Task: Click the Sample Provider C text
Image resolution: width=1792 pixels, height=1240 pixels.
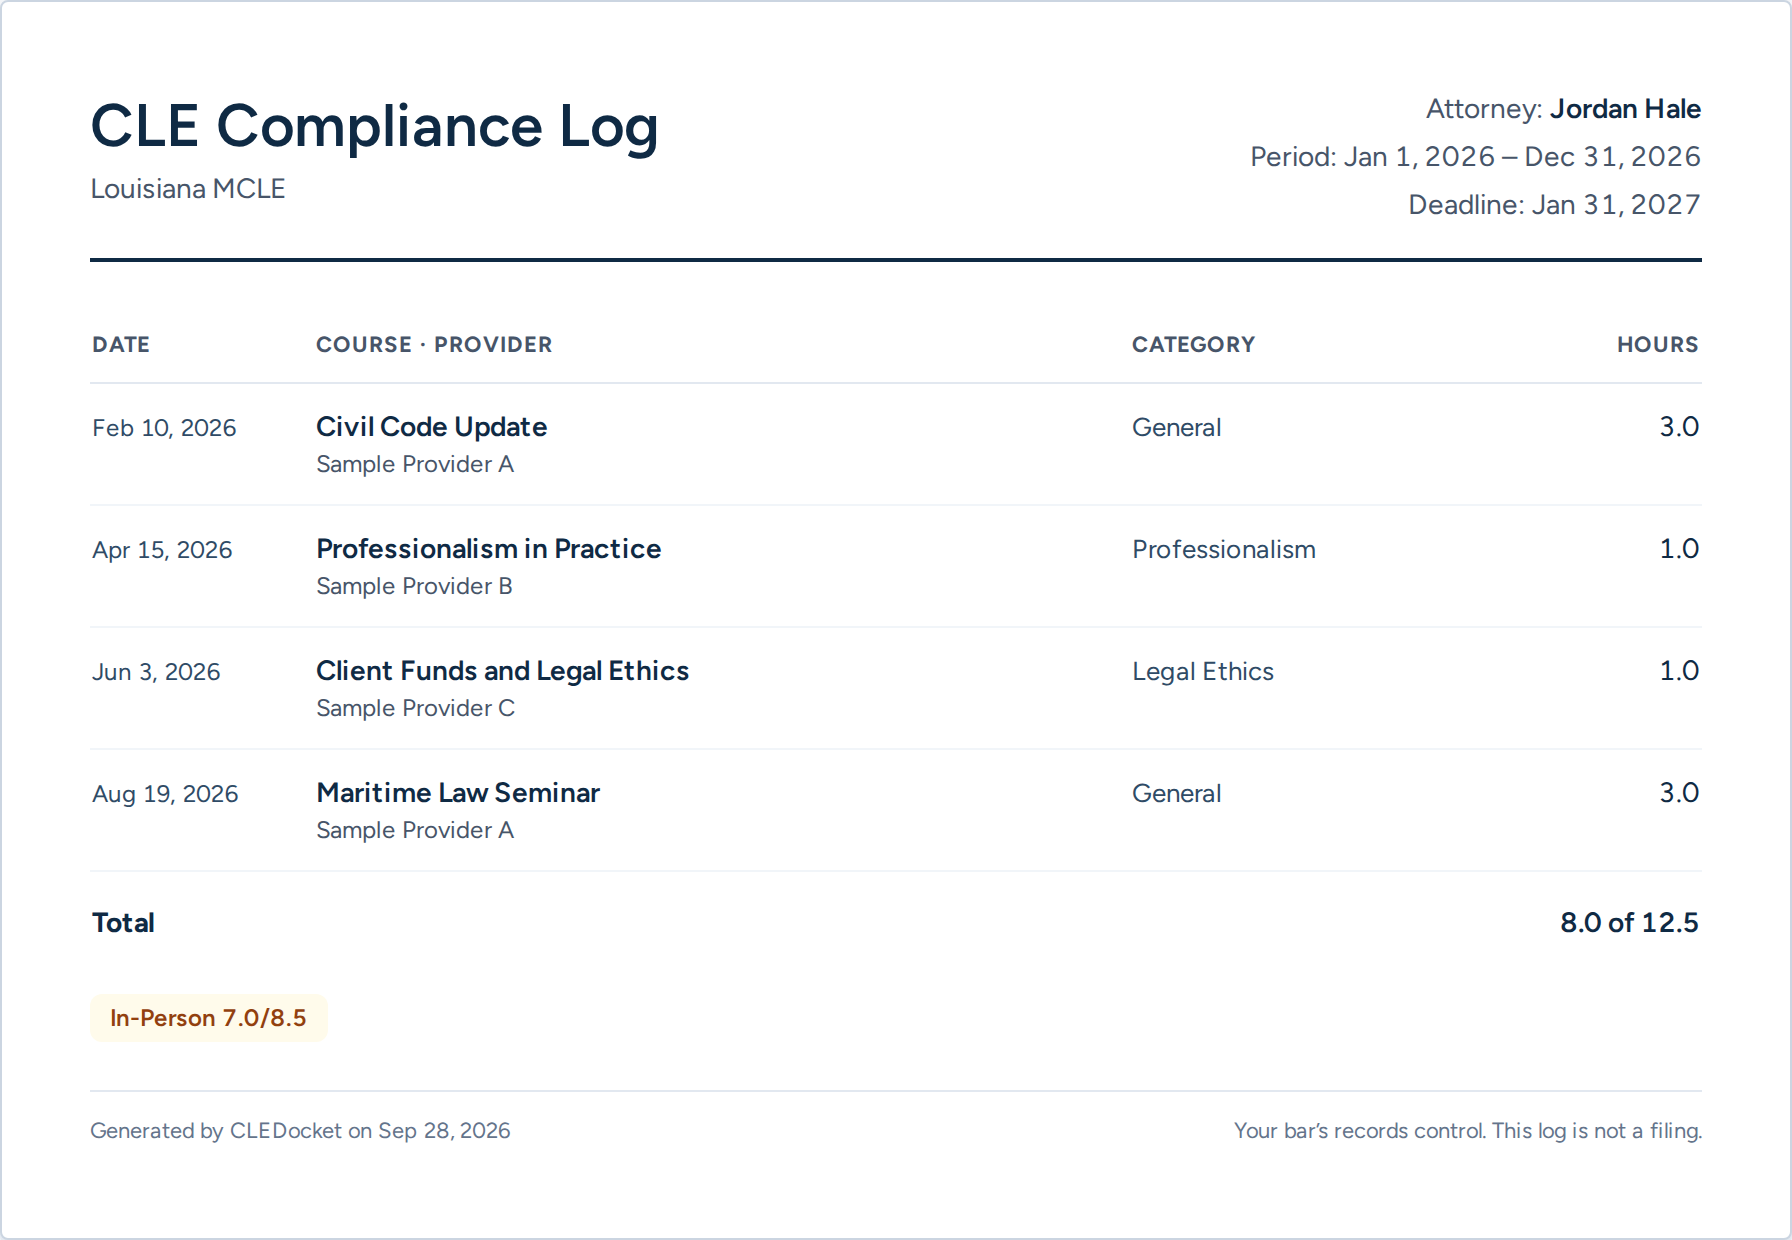Action: pyautogui.click(x=415, y=708)
